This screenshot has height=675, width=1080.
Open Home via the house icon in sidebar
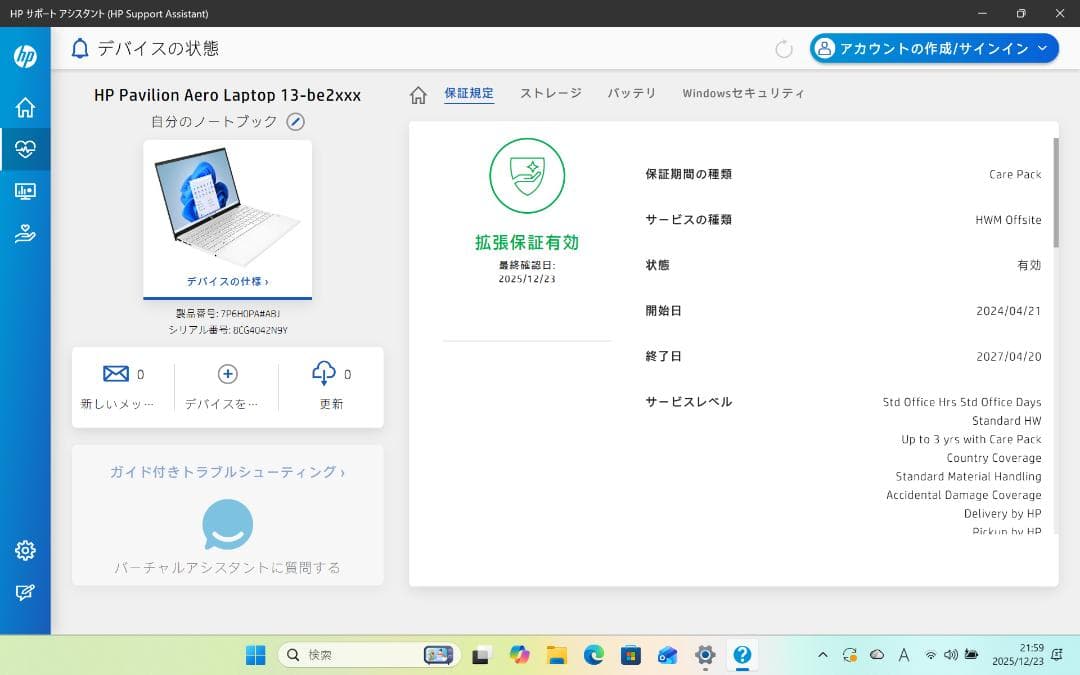25,106
